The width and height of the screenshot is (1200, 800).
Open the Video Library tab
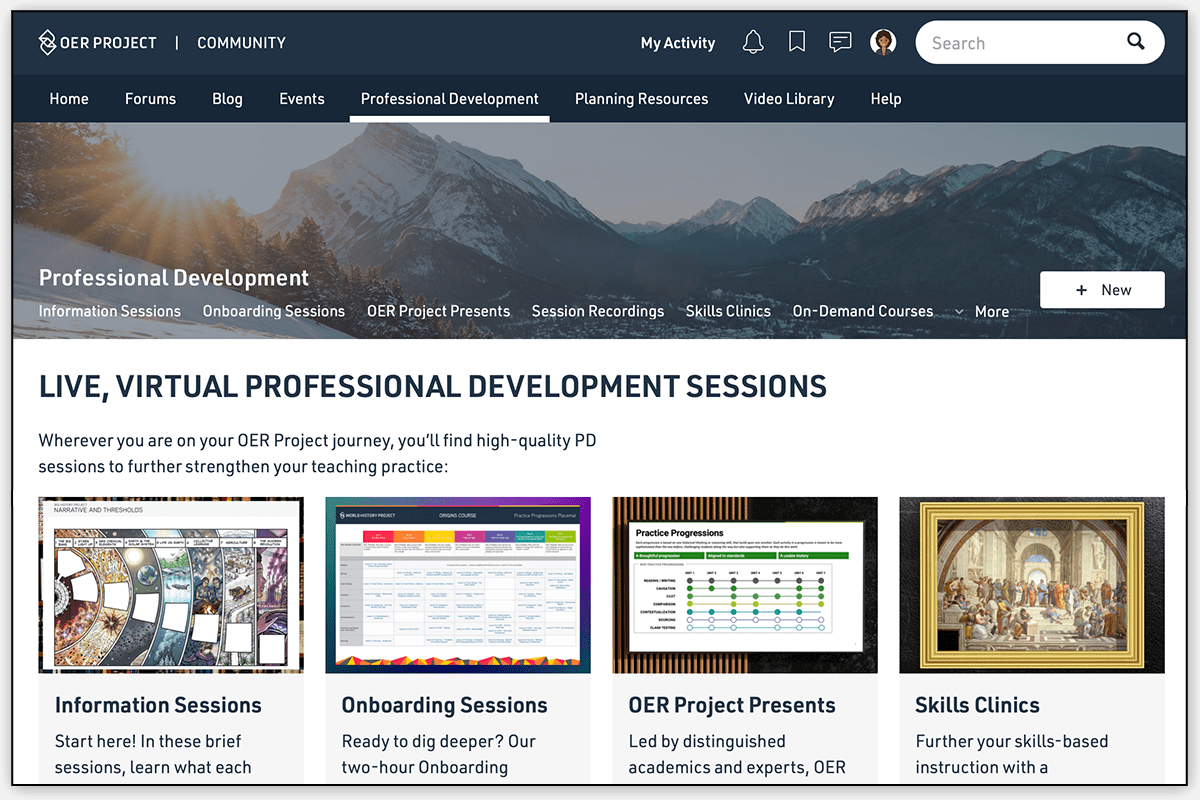click(789, 99)
